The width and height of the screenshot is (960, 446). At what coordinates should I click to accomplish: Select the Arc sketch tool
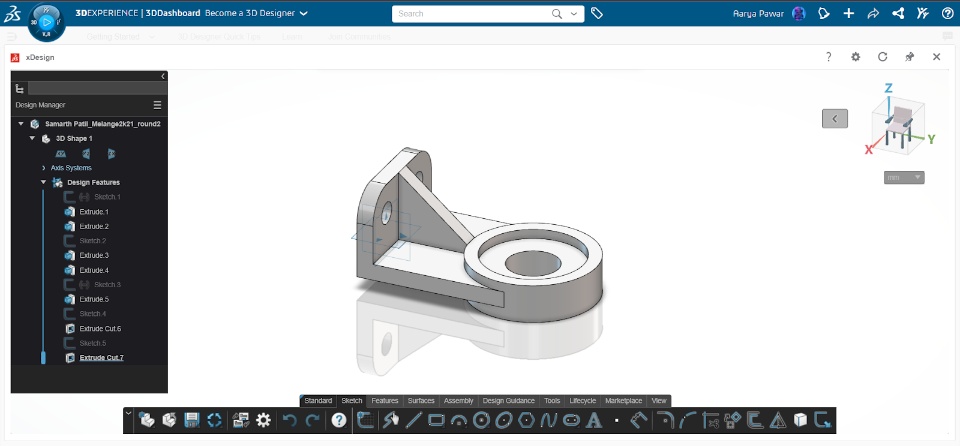[x=459, y=420]
